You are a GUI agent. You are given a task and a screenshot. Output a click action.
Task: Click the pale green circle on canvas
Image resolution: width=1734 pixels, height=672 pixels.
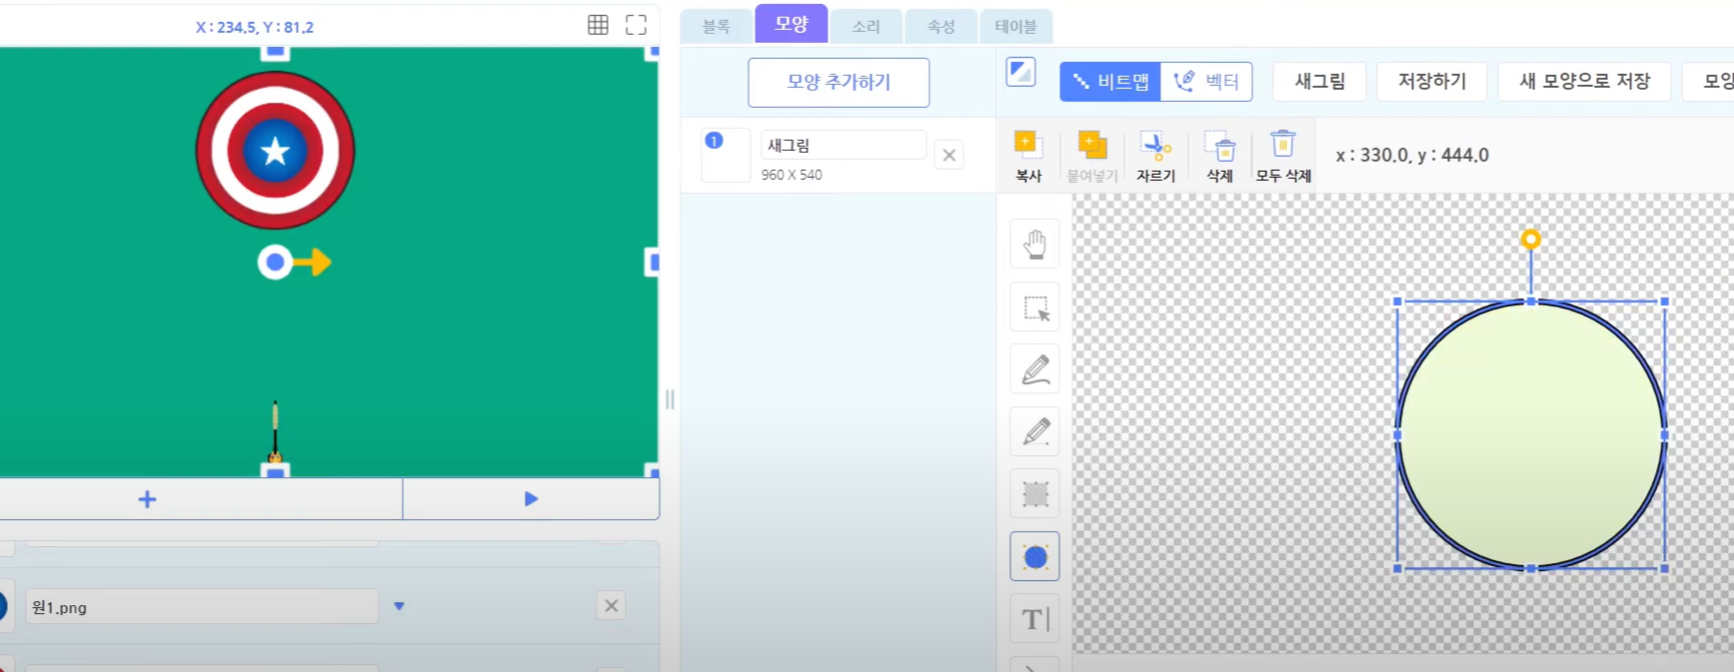[x=1530, y=435]
